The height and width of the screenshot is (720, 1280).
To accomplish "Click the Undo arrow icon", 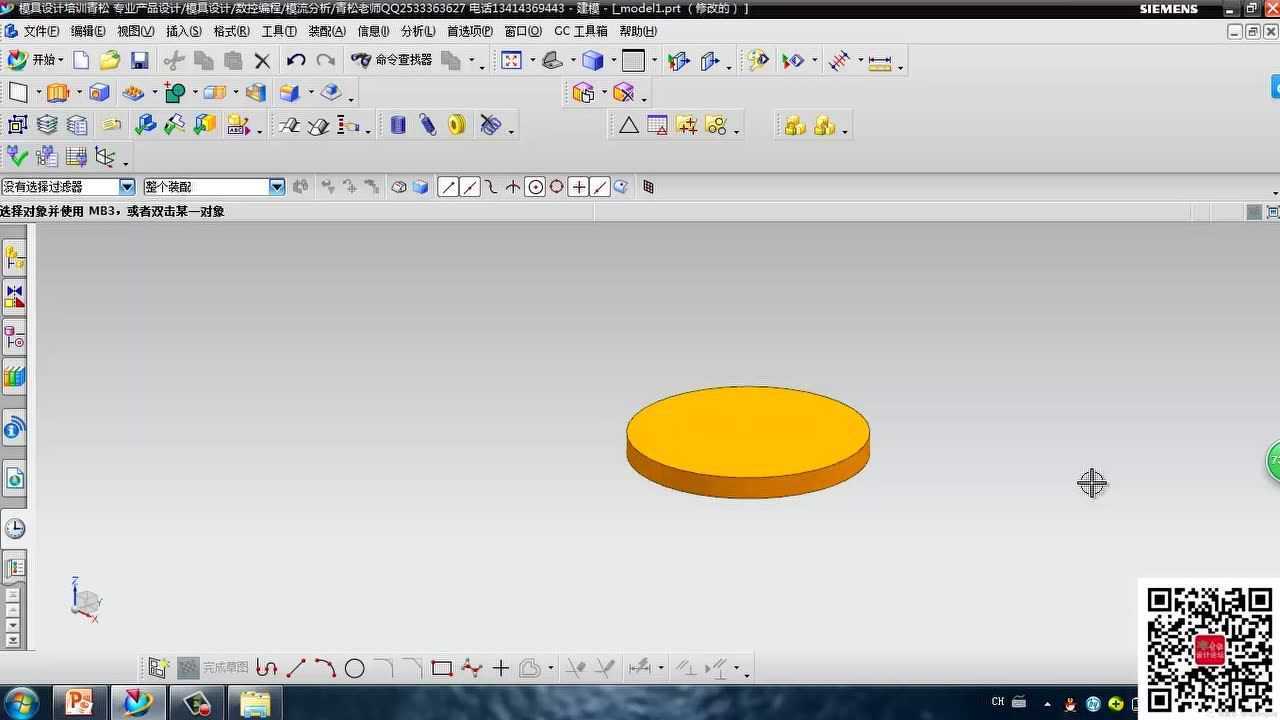I will pos(296,61).
